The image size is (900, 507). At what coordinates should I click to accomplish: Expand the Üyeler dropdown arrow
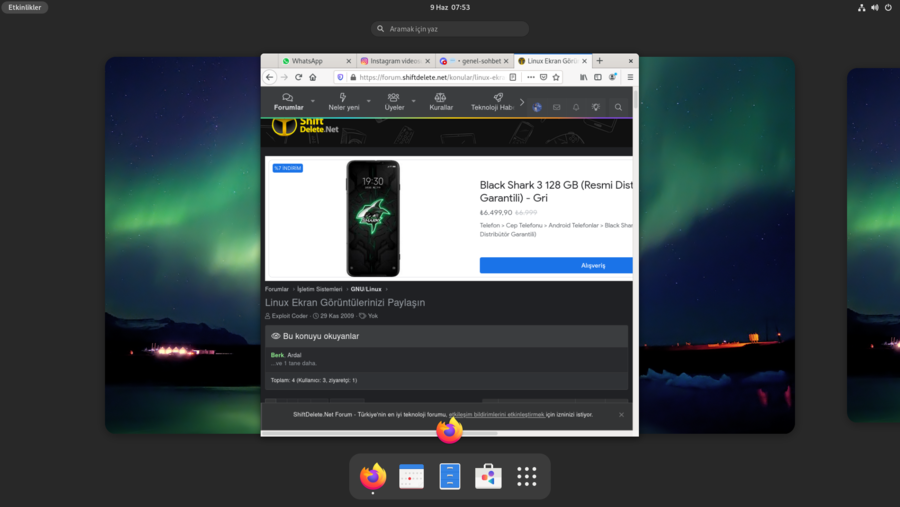click(x=413, y=102)
